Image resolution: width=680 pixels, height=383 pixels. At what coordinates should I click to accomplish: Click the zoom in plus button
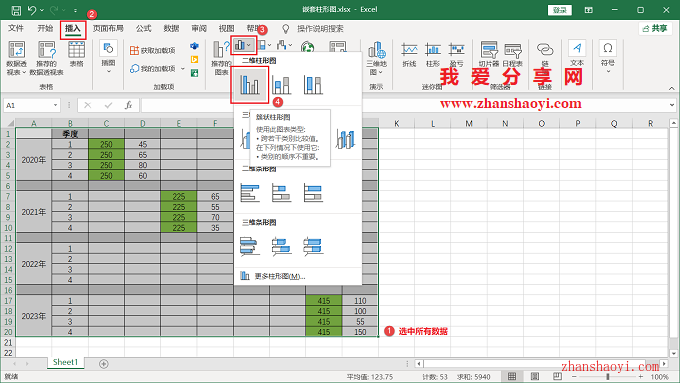[641, 376]
